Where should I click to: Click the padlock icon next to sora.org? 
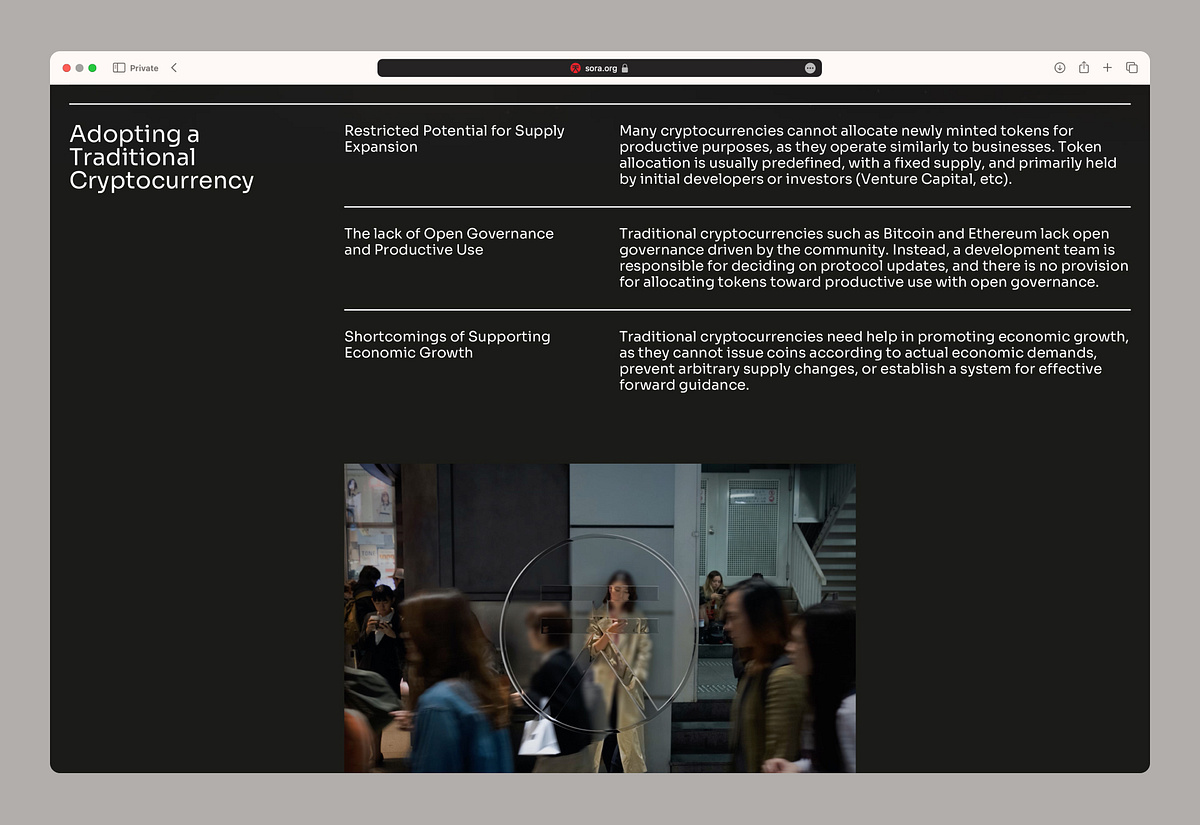tap(625, 68)
